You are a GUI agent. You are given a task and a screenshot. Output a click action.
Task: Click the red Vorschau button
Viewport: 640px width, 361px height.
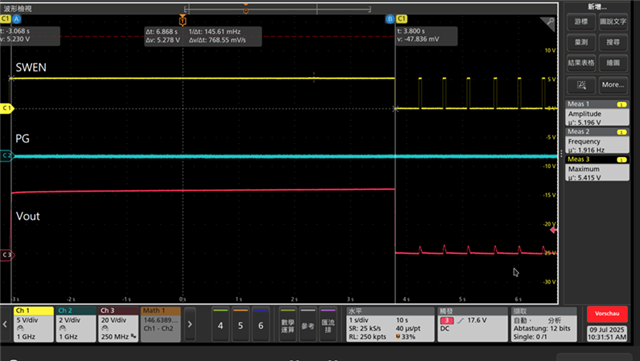[607, 314]
